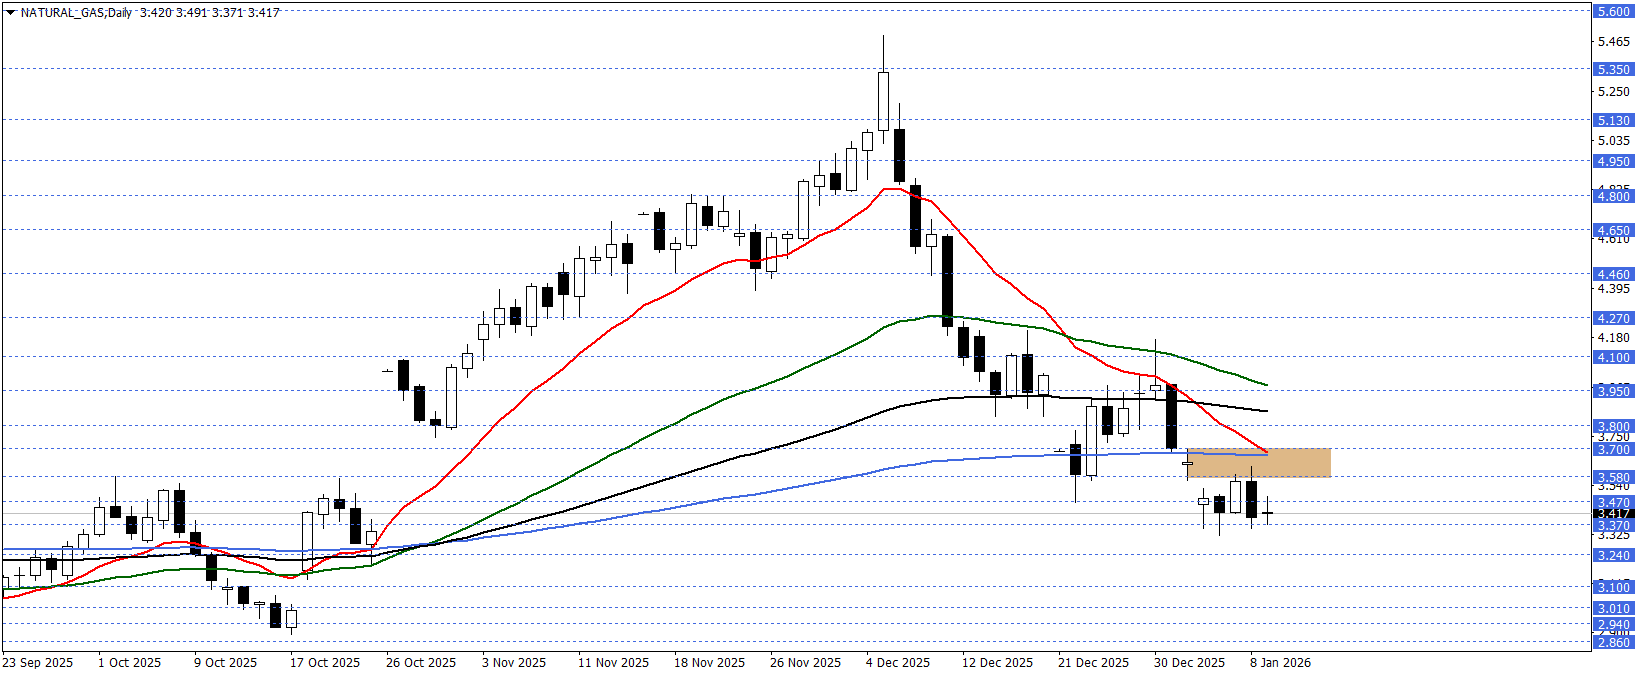
Task: Click the 5.350 price level label
Action: [1613, 69]
